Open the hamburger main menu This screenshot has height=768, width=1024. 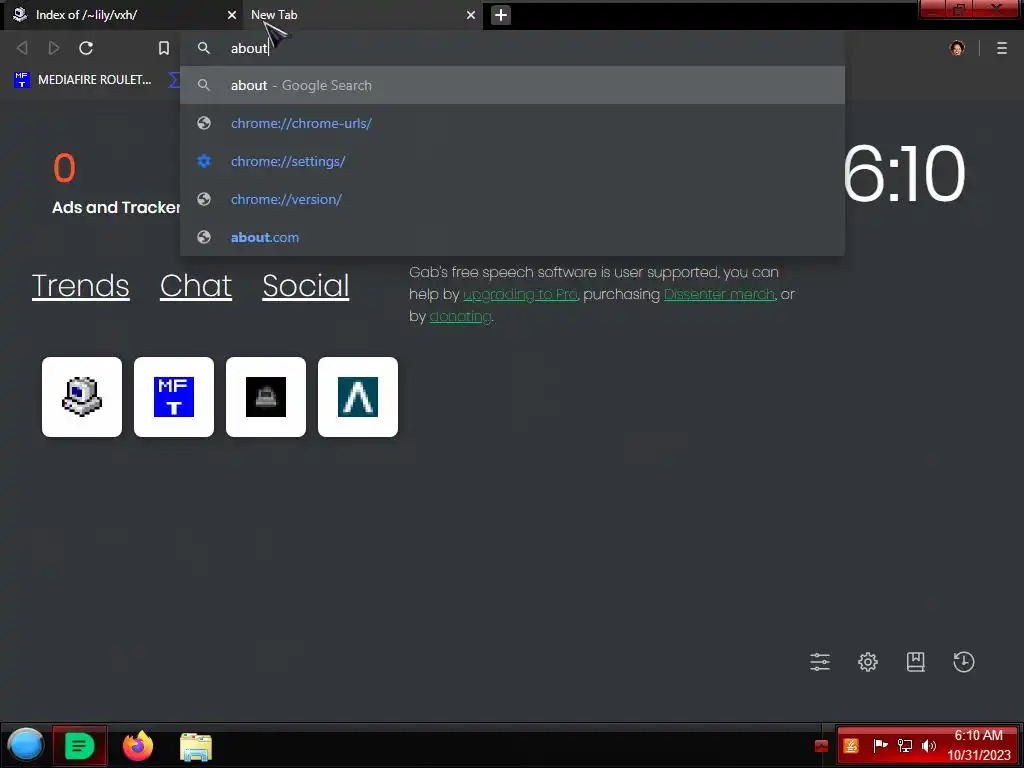point(1002,48)
